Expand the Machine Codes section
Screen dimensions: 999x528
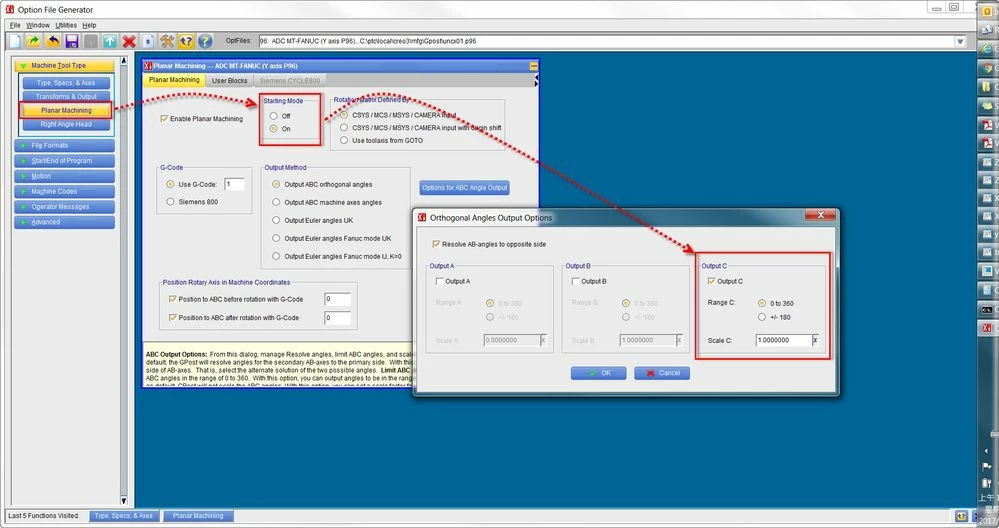64,191
